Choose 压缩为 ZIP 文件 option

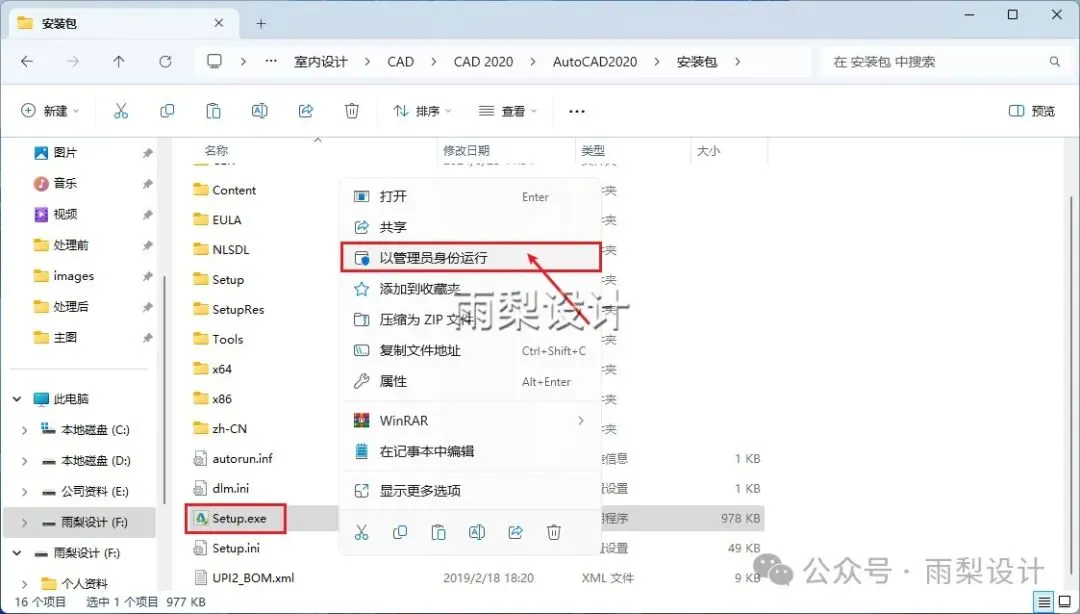tap(471, 319)
